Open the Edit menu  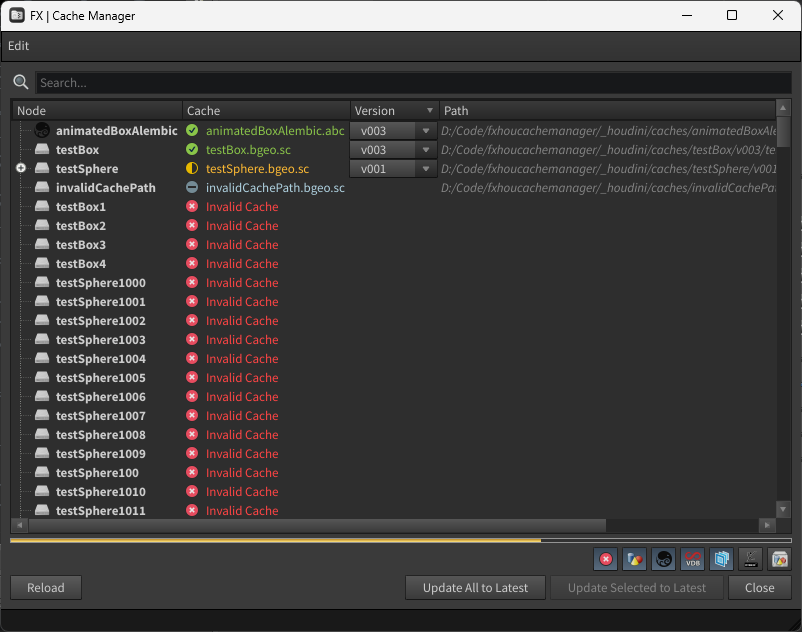(18, 46)
